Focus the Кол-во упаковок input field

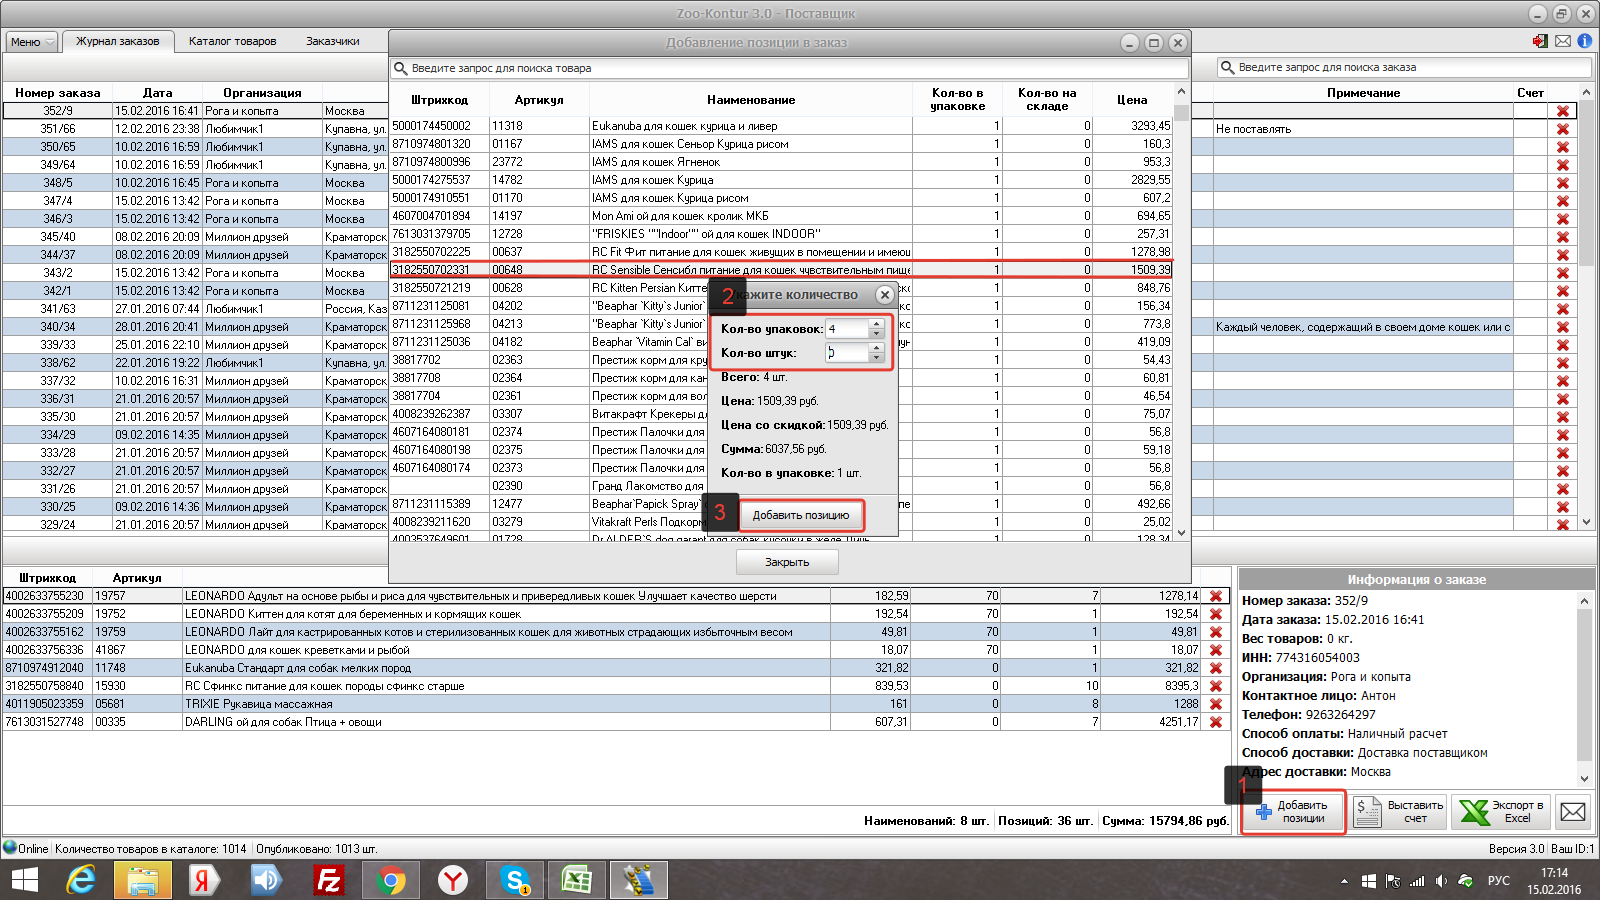coord(847,329)
